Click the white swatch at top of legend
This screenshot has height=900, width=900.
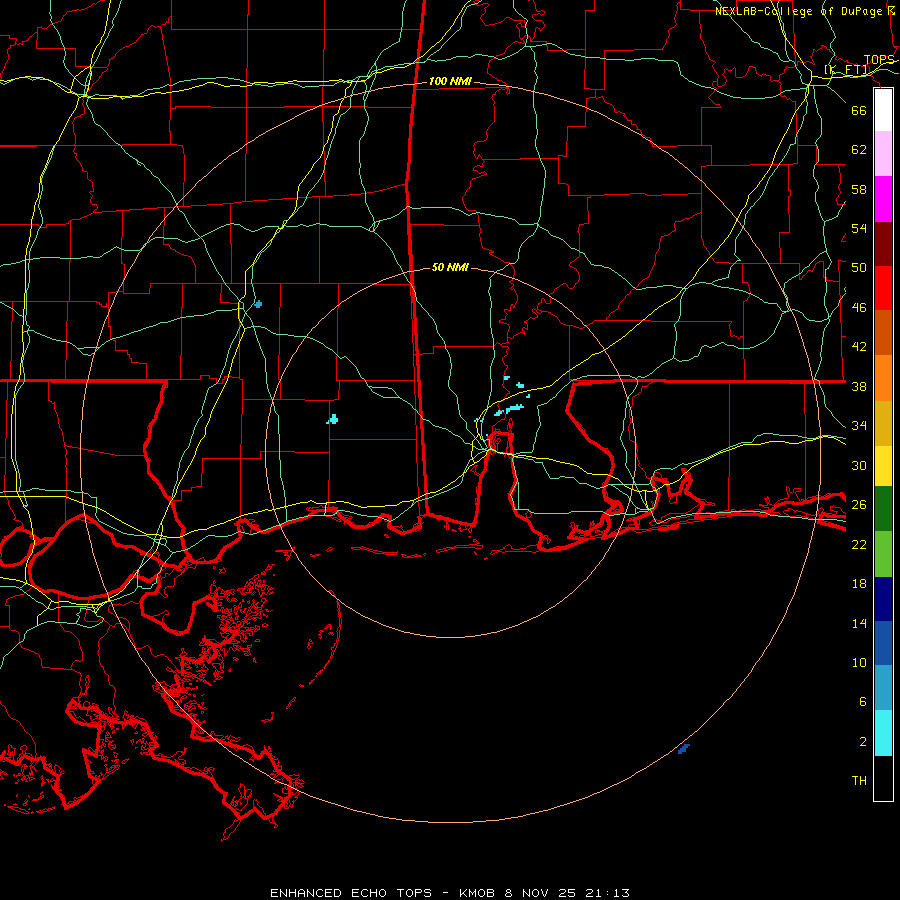click(x=883, y=110)
